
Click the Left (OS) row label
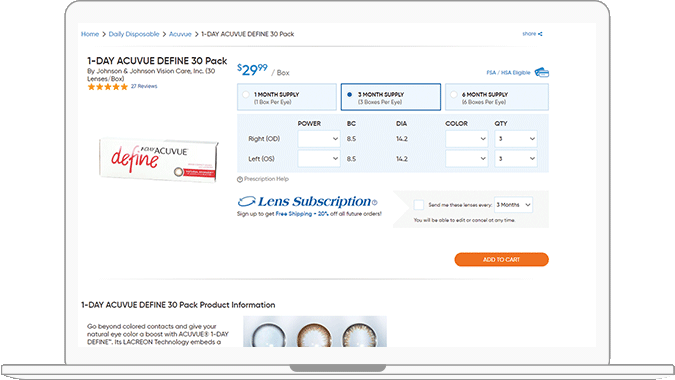pyautogui.click(x=261, y=159)
